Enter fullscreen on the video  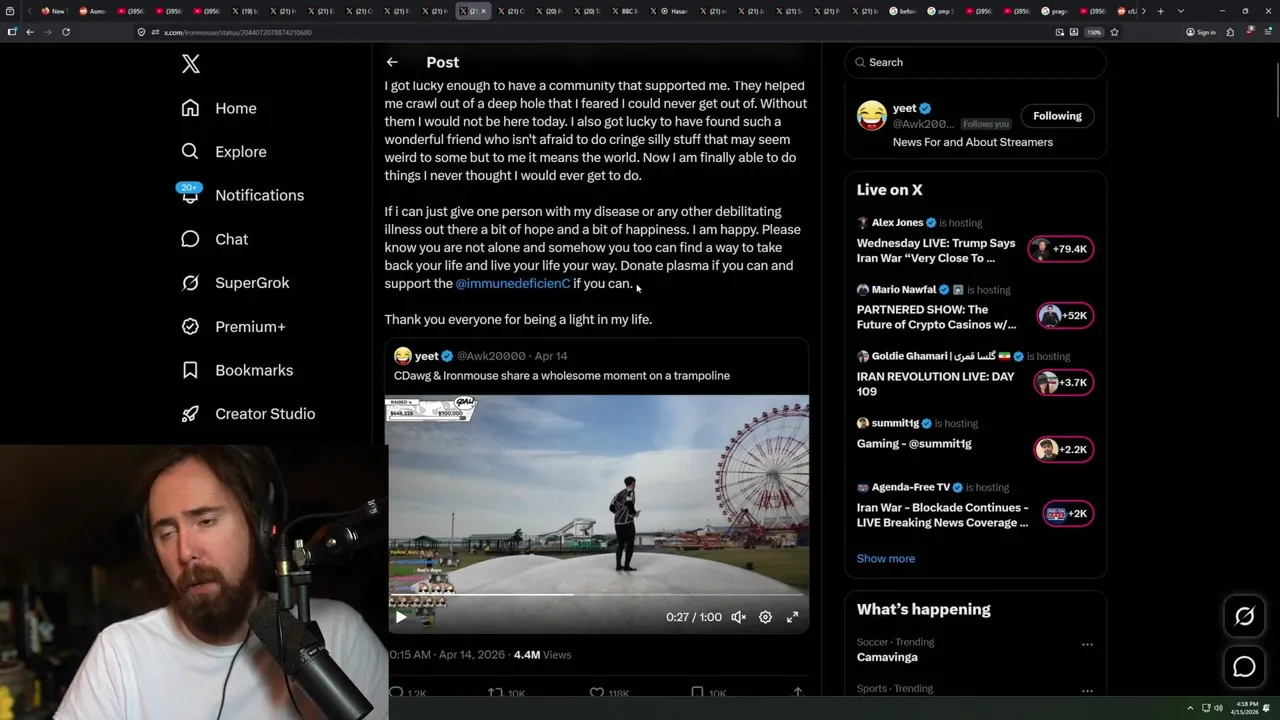point(792,617)
